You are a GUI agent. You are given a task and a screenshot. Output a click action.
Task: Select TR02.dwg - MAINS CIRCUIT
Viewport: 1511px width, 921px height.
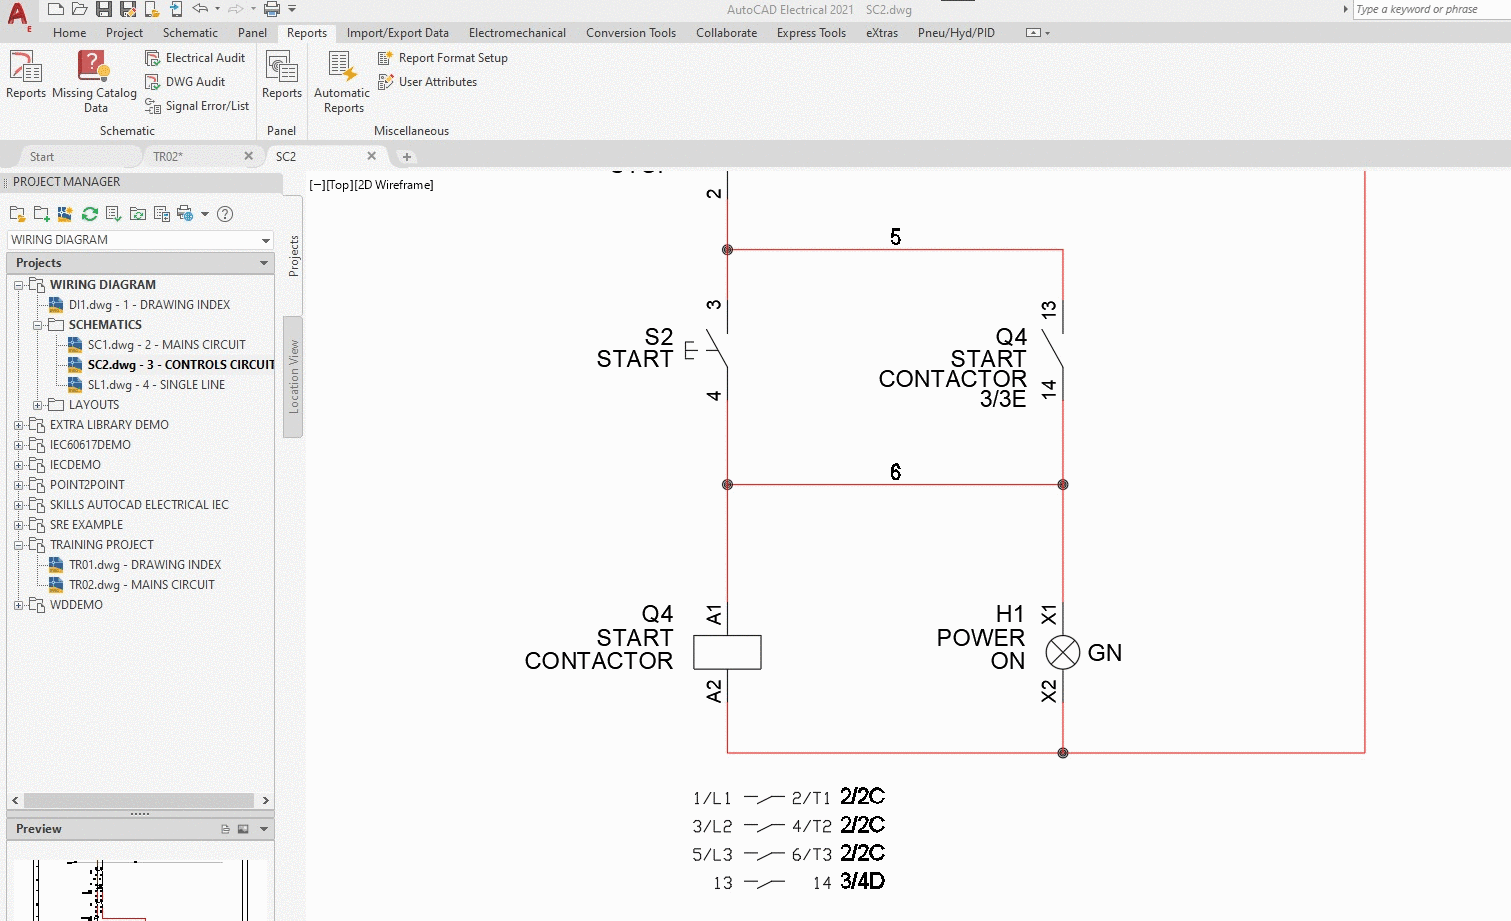(142, 585)
